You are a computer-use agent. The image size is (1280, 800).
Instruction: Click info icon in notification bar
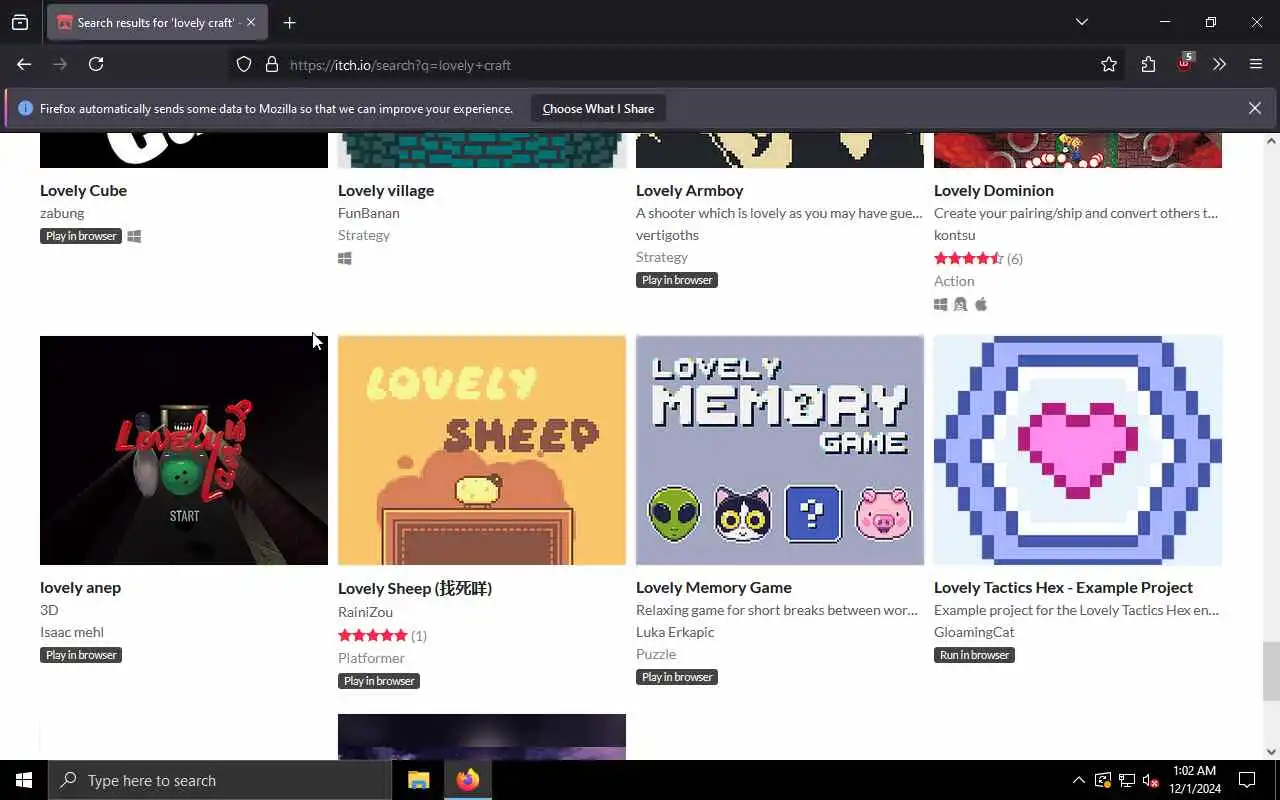[x=26, y=108]
